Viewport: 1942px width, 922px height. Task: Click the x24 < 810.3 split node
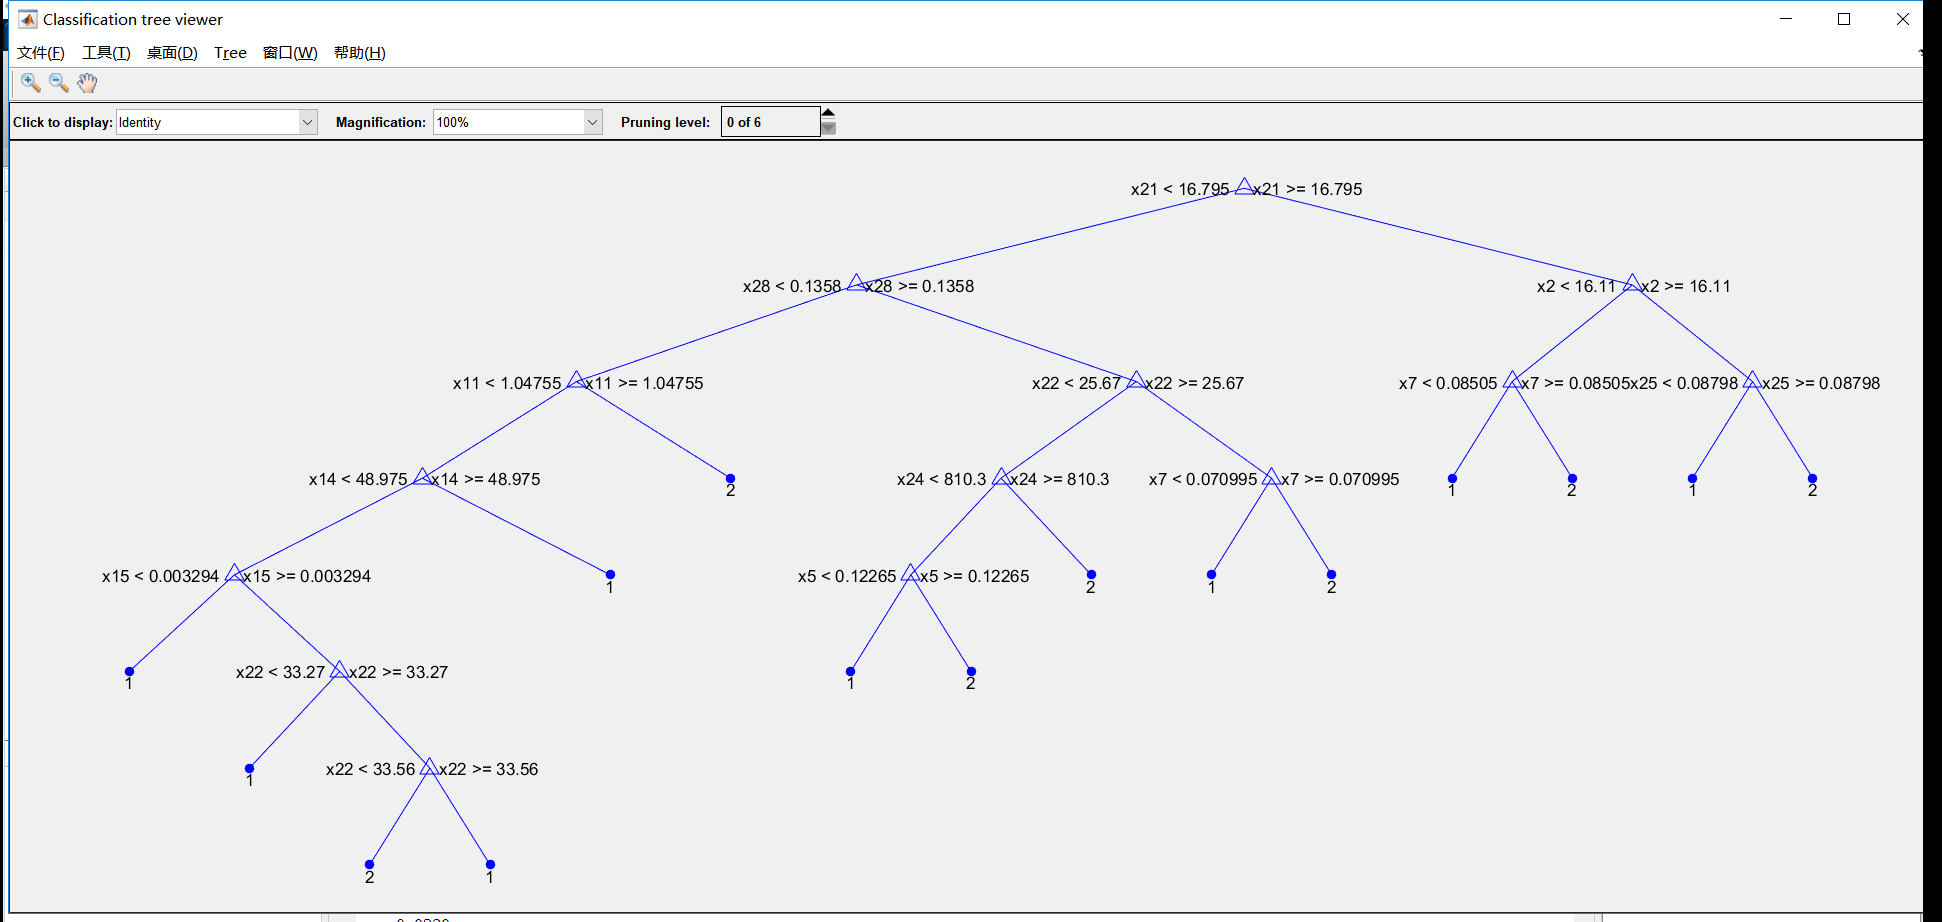point(1001,476)
